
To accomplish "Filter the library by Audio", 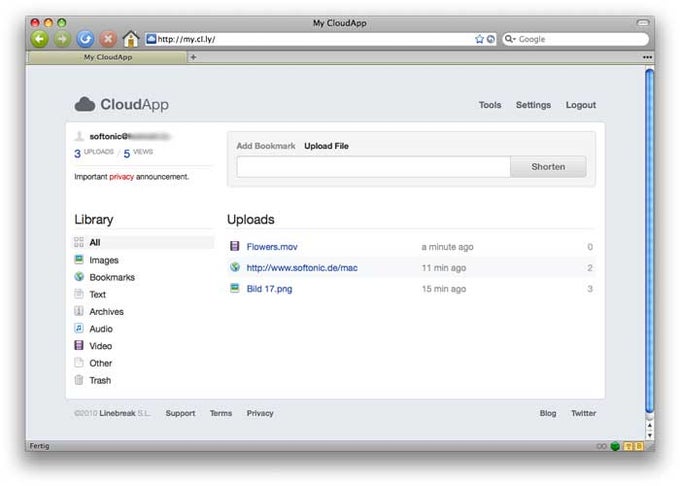I will click(x=101, y=329).
